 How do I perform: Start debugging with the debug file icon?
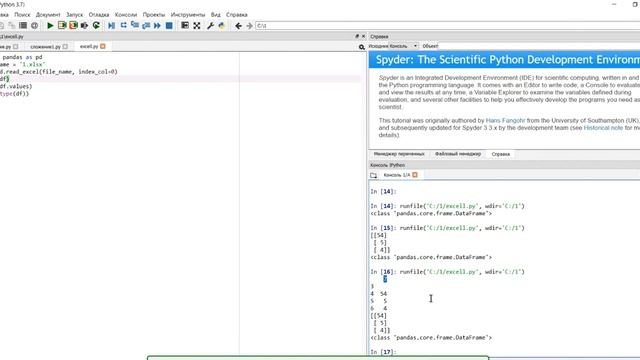coord(111,26)
